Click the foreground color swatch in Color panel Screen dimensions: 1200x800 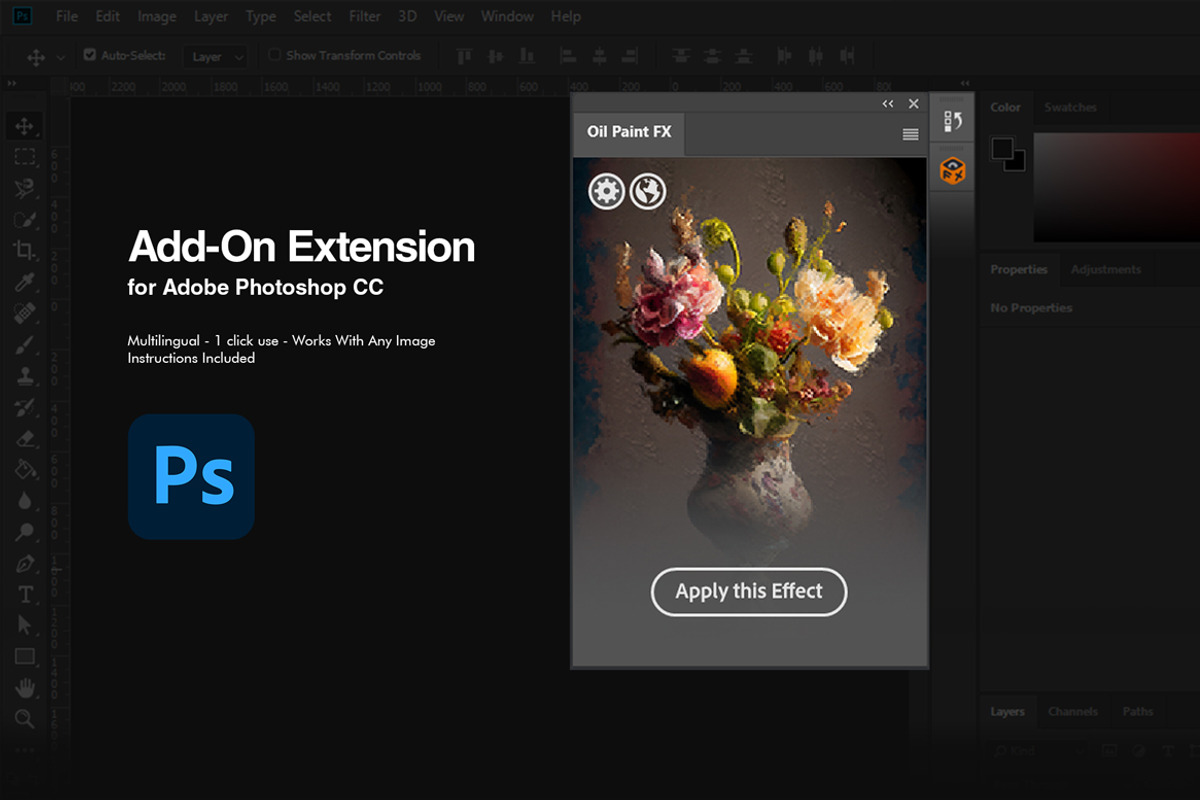(1002, 149)
